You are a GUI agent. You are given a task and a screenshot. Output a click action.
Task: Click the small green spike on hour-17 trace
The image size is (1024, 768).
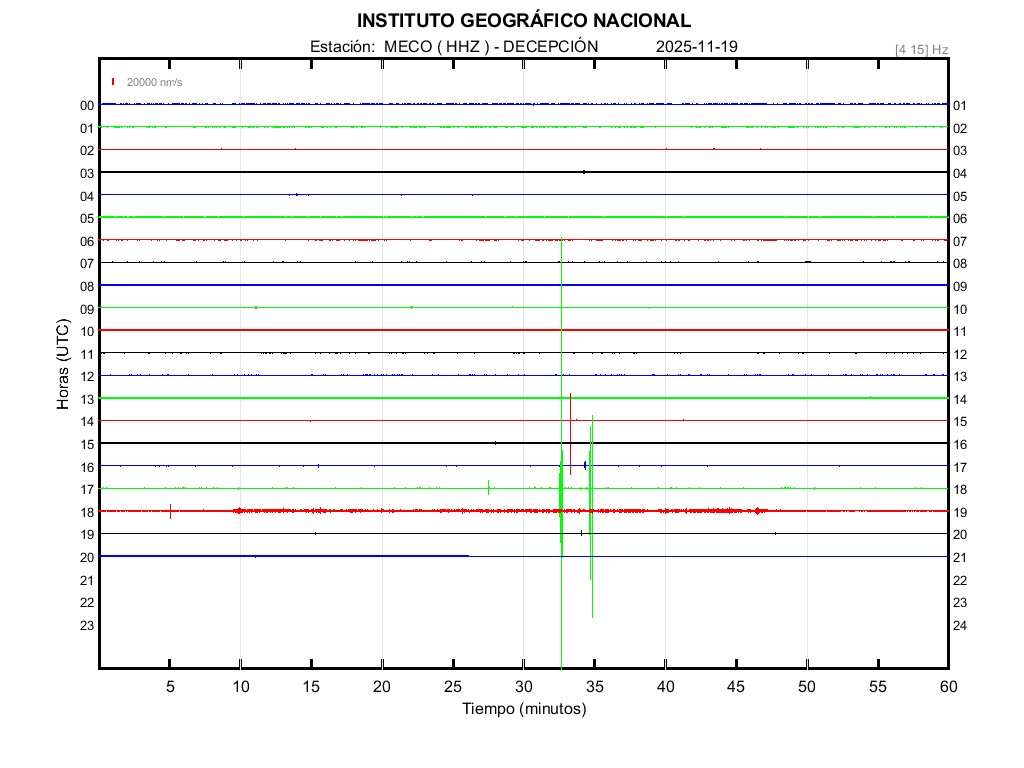point(488,487)
